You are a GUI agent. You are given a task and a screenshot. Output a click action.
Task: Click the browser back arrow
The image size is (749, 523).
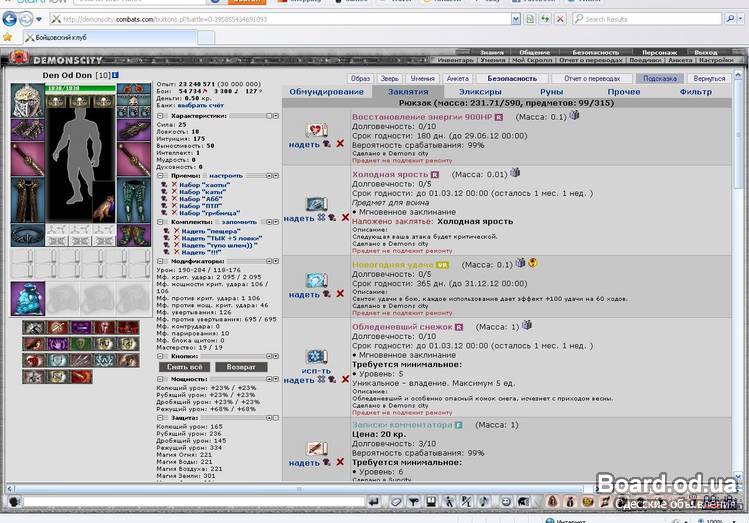click(10, 19)
